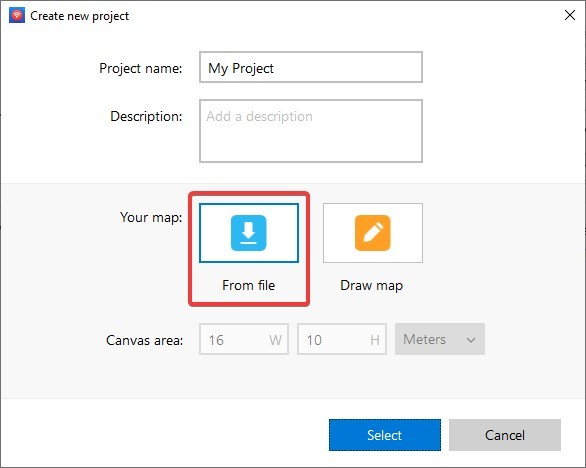Viewport: 586px width, 468px height.
Task: Open the Meters units dropdown
Action: 440,339
